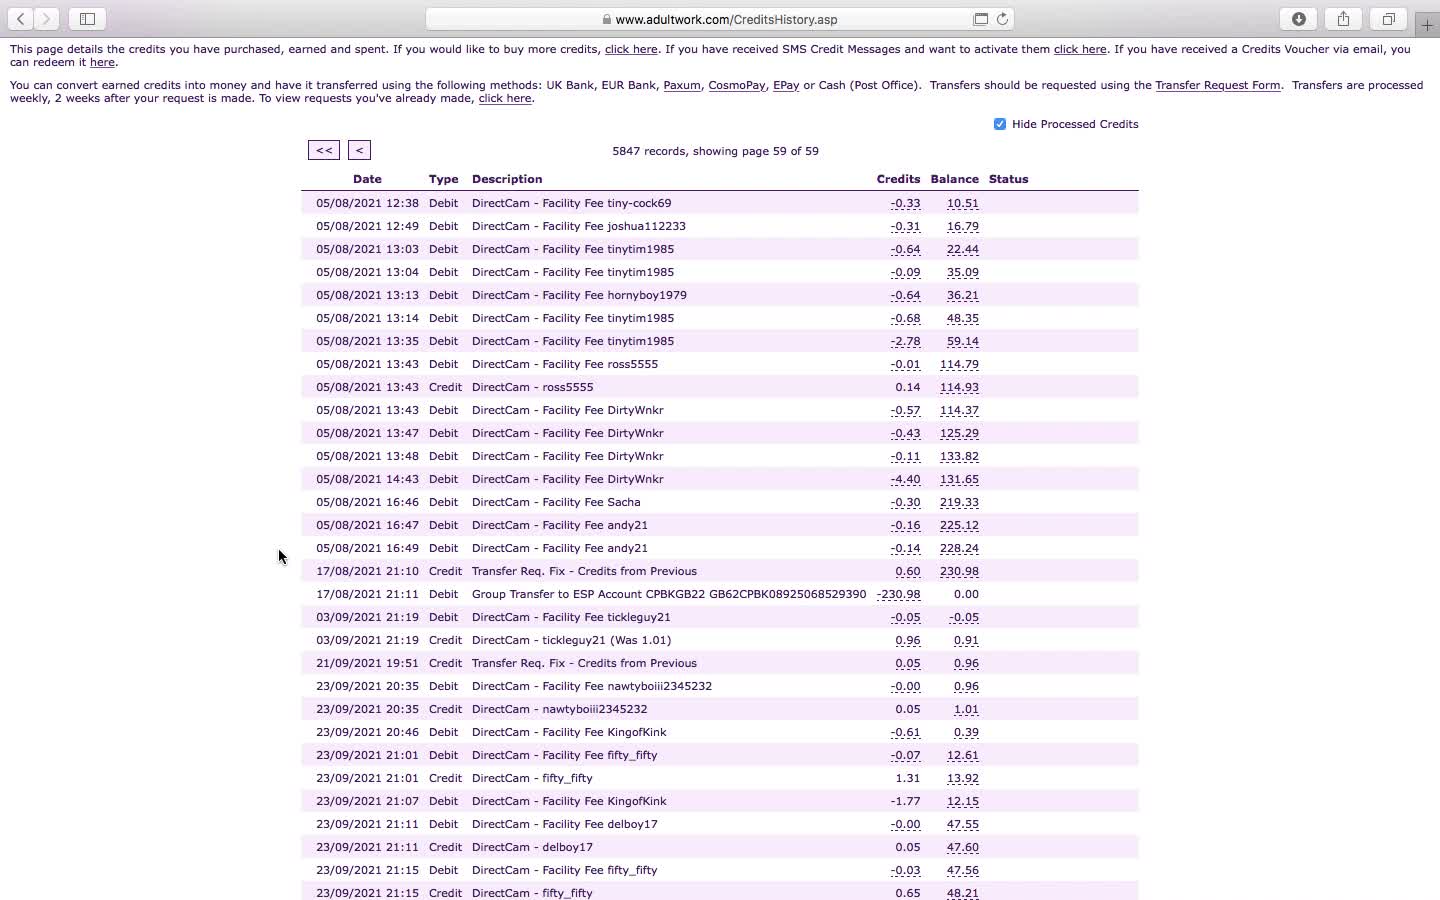This screenshot has width=1440, height=900.
Task: Click the tickleguy21 (Was 1.01) description
Action: point(571,640)
